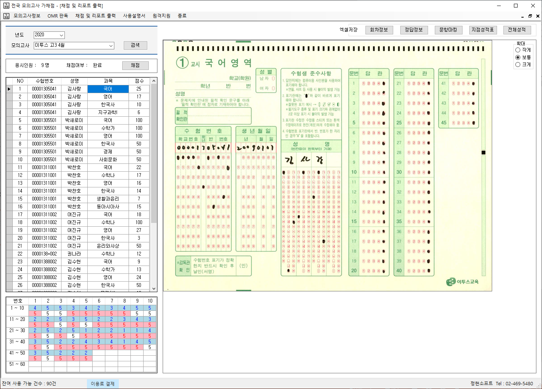Viewport: 542px width, 389px height.
Task: Select the highlighted 국어 cell in row 1
Action: 108,89
